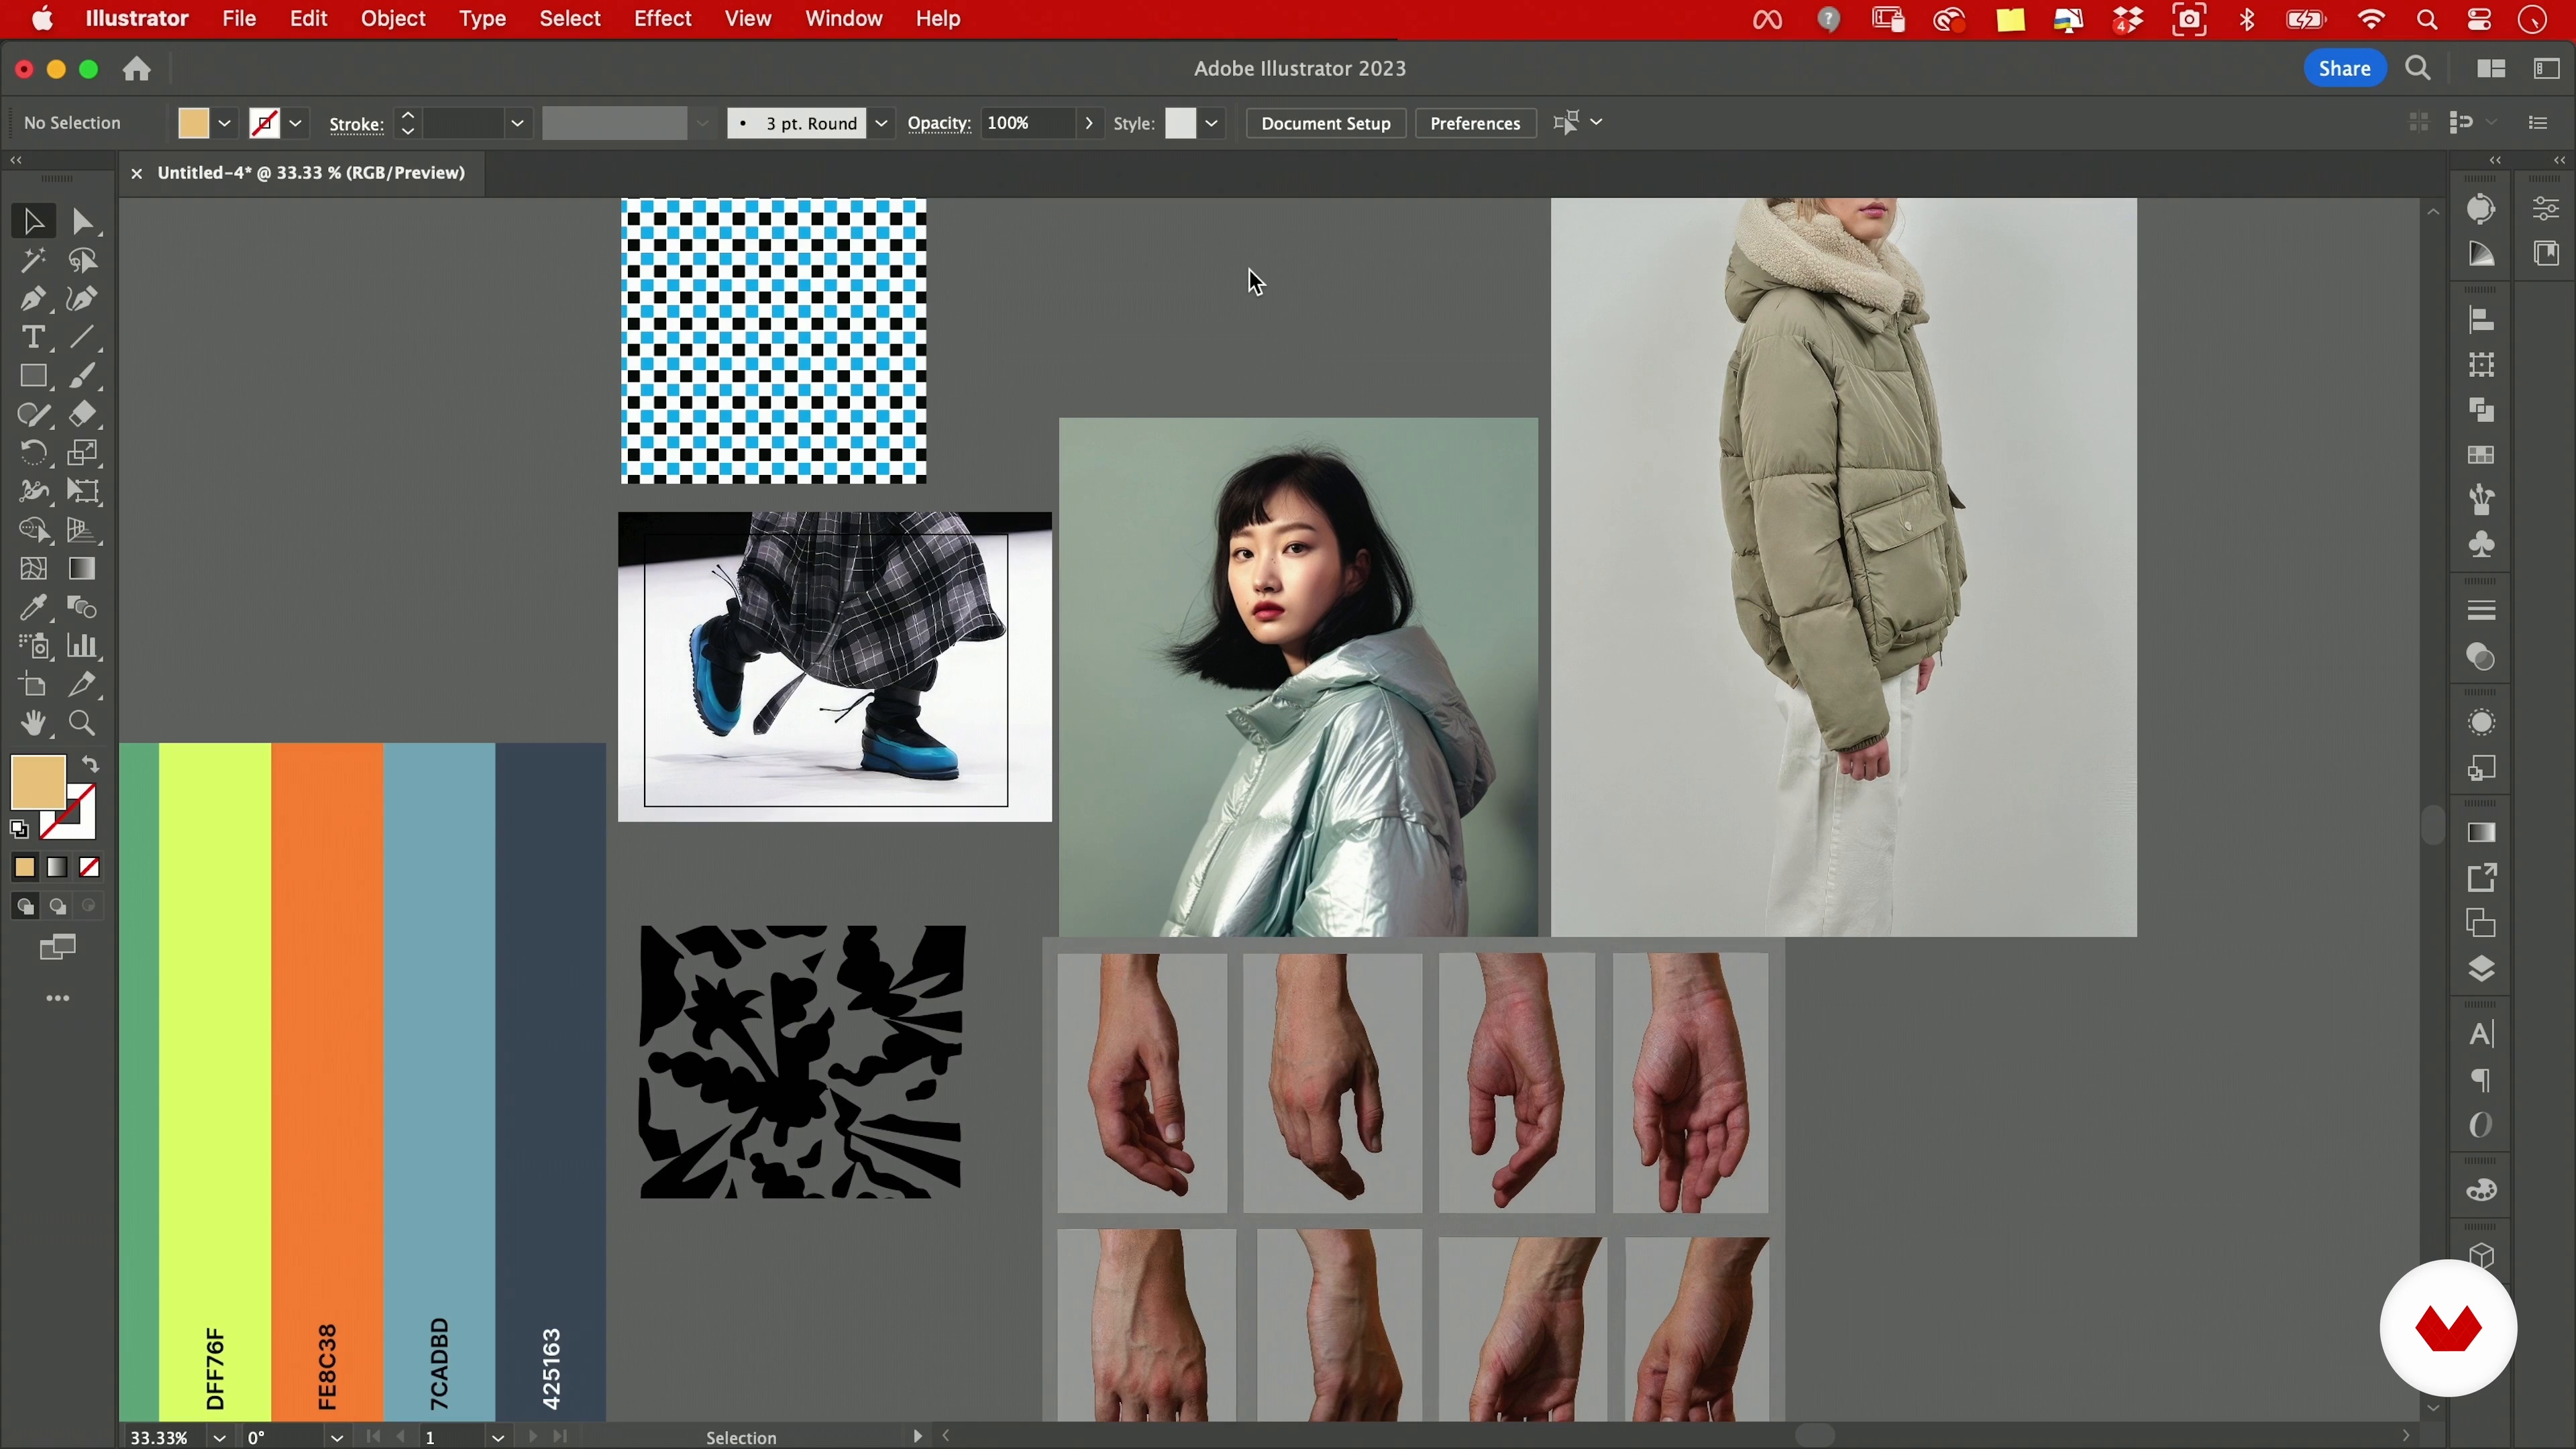2576x1449 pixels.
Task: Select the Direct Selection tool
Action: click(83, 222)
